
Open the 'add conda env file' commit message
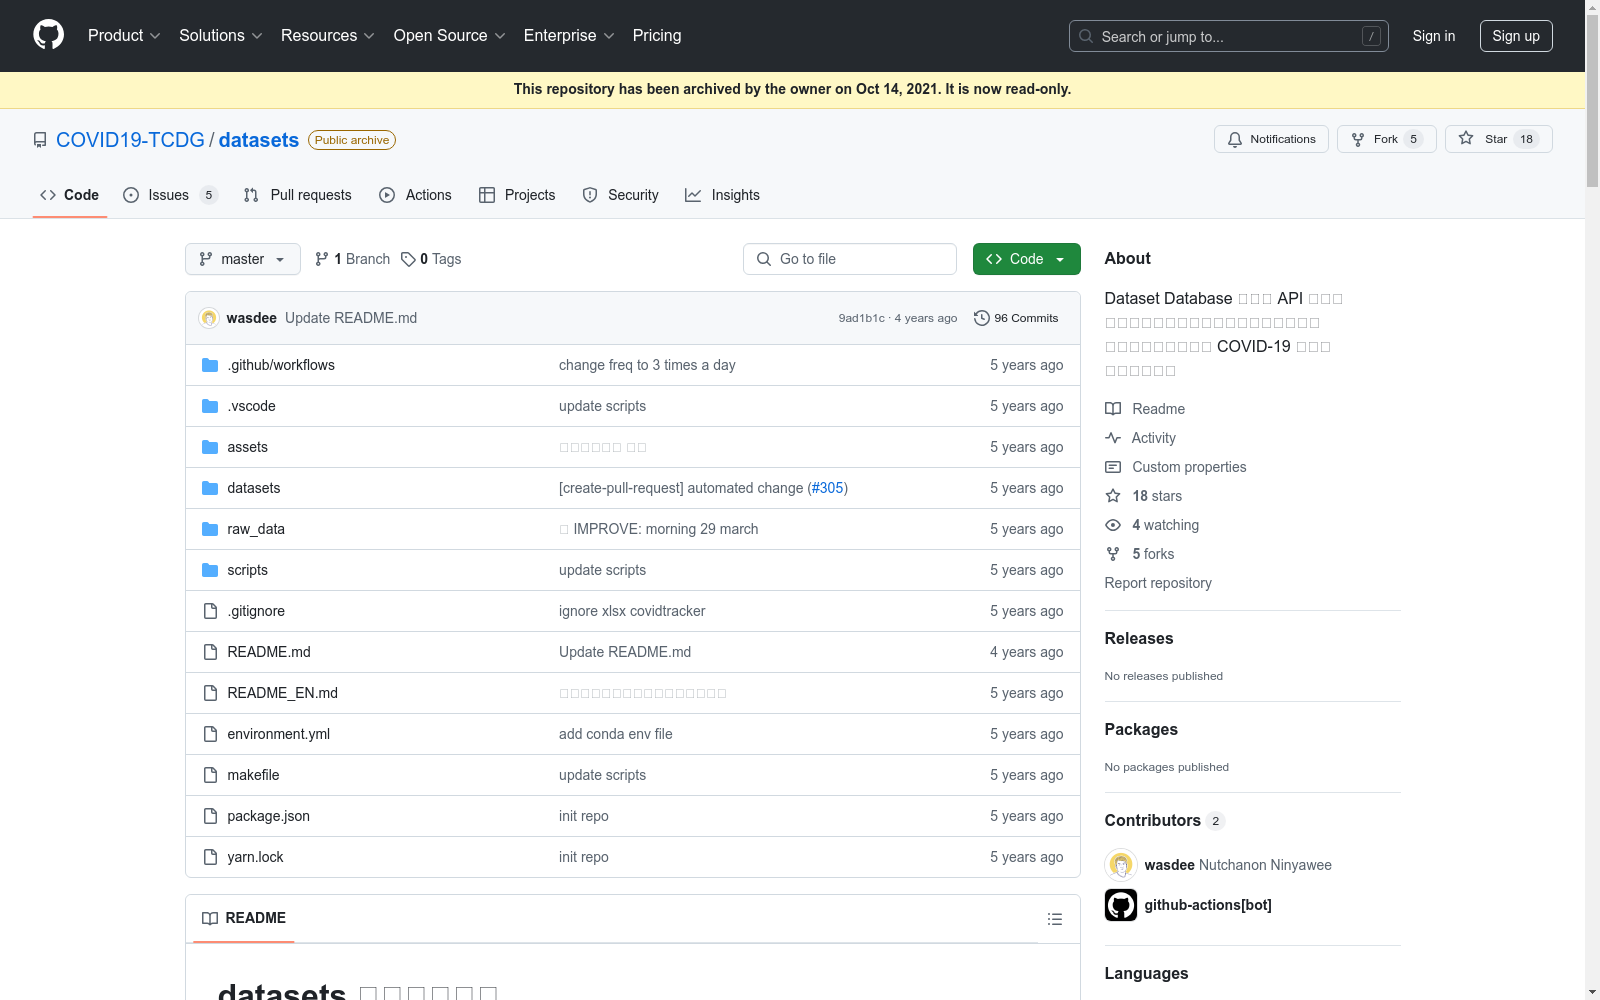pyautogui.click(x=616, y=734)
